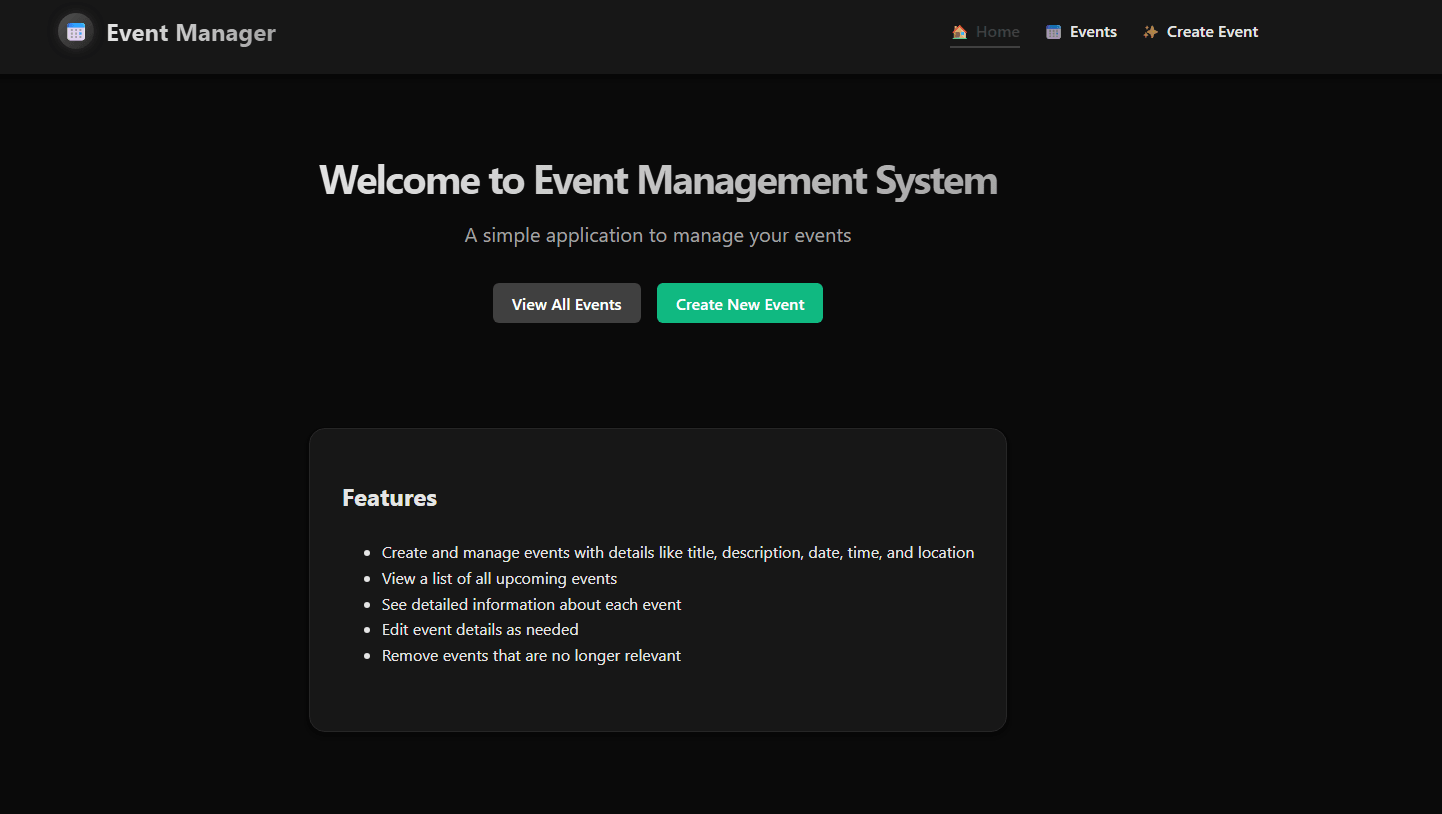Click the underlined Home link

point(996,31)
